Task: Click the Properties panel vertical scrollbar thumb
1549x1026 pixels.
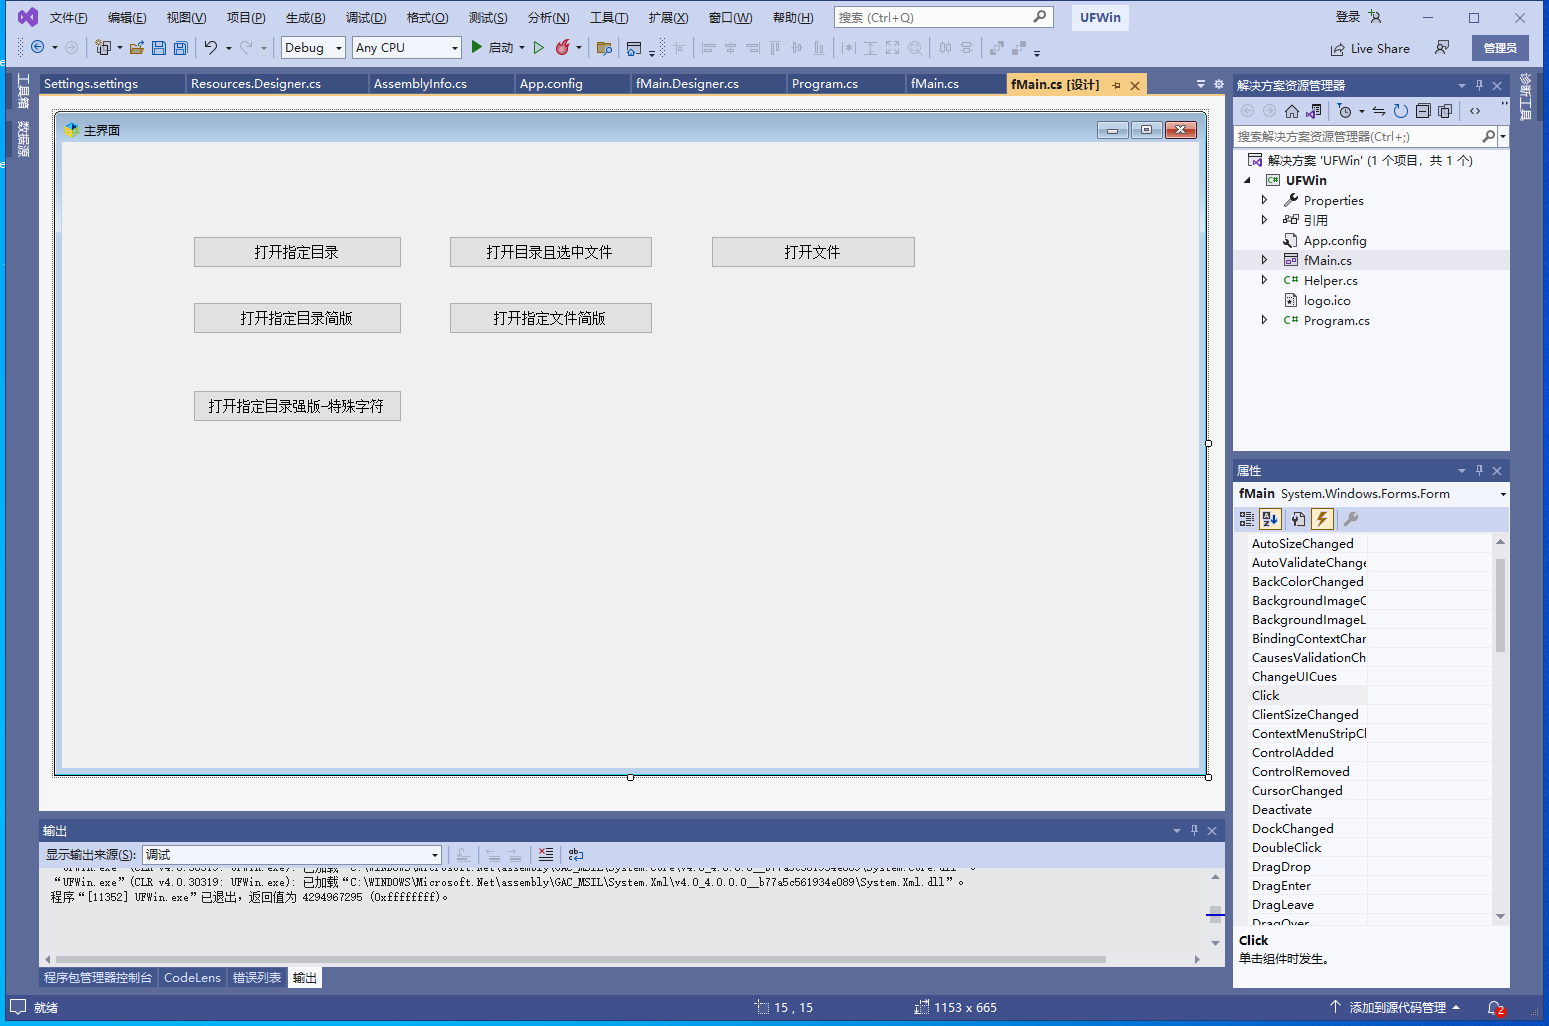Action: coord(1500,604)
